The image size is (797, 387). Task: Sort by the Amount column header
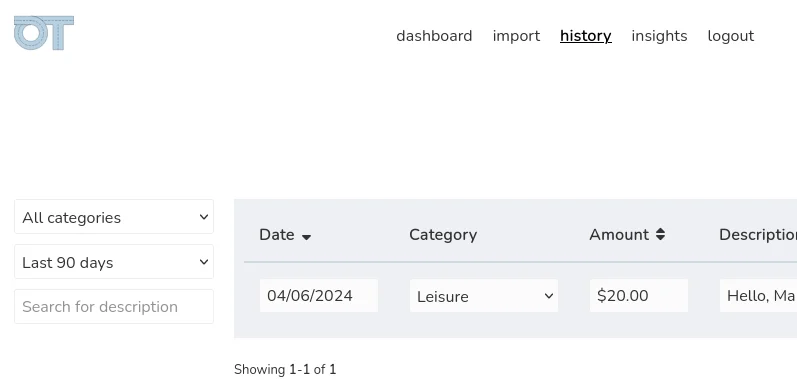619,234
